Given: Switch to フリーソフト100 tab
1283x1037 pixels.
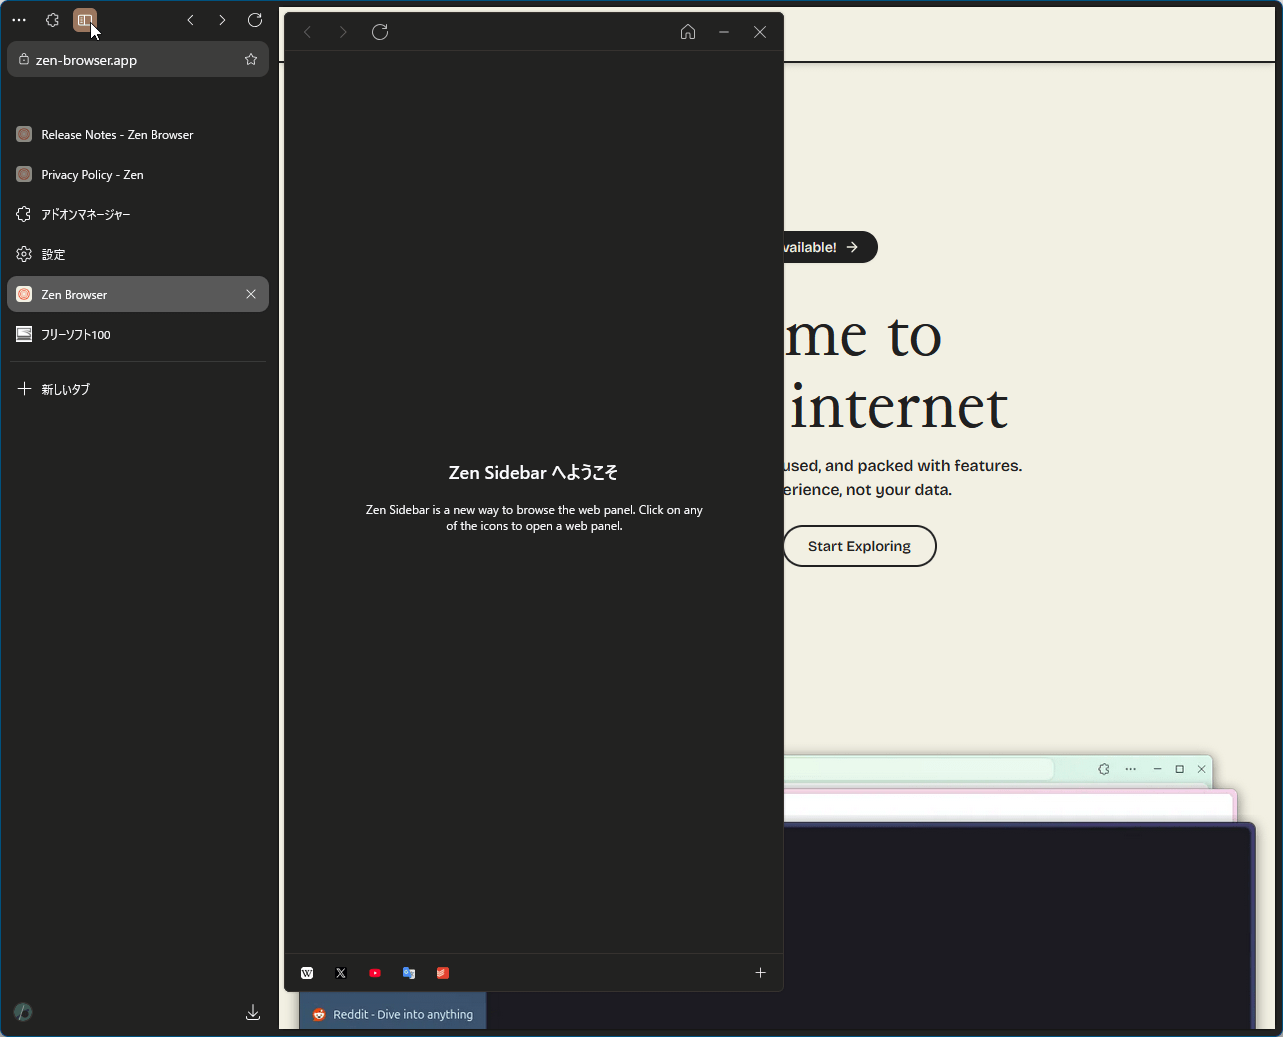Looking at the screenshot, I should 138,334.
